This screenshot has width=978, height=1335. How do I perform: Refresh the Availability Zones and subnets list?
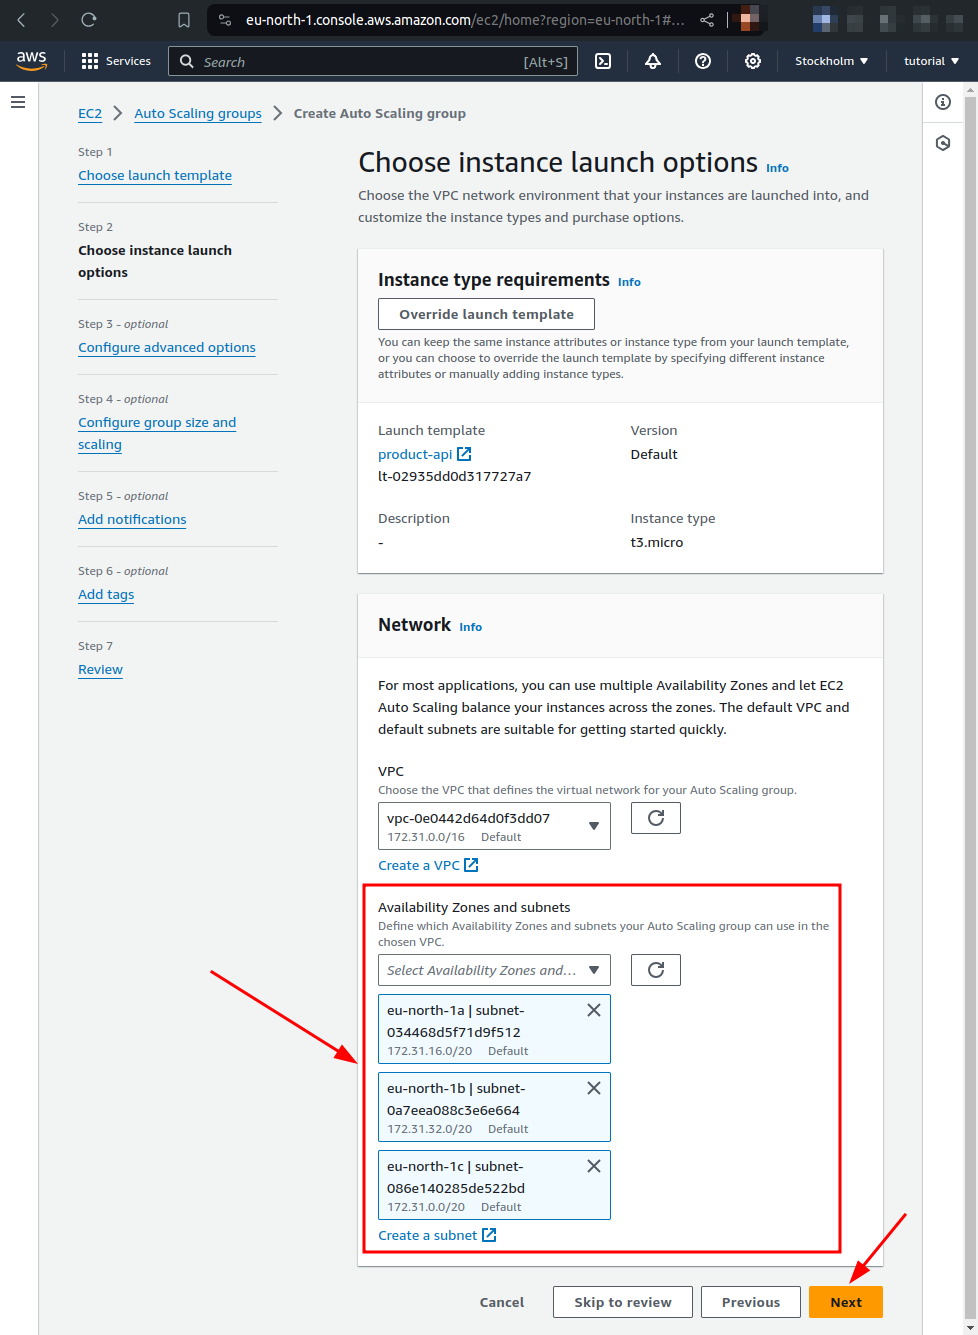click(655, 969)
